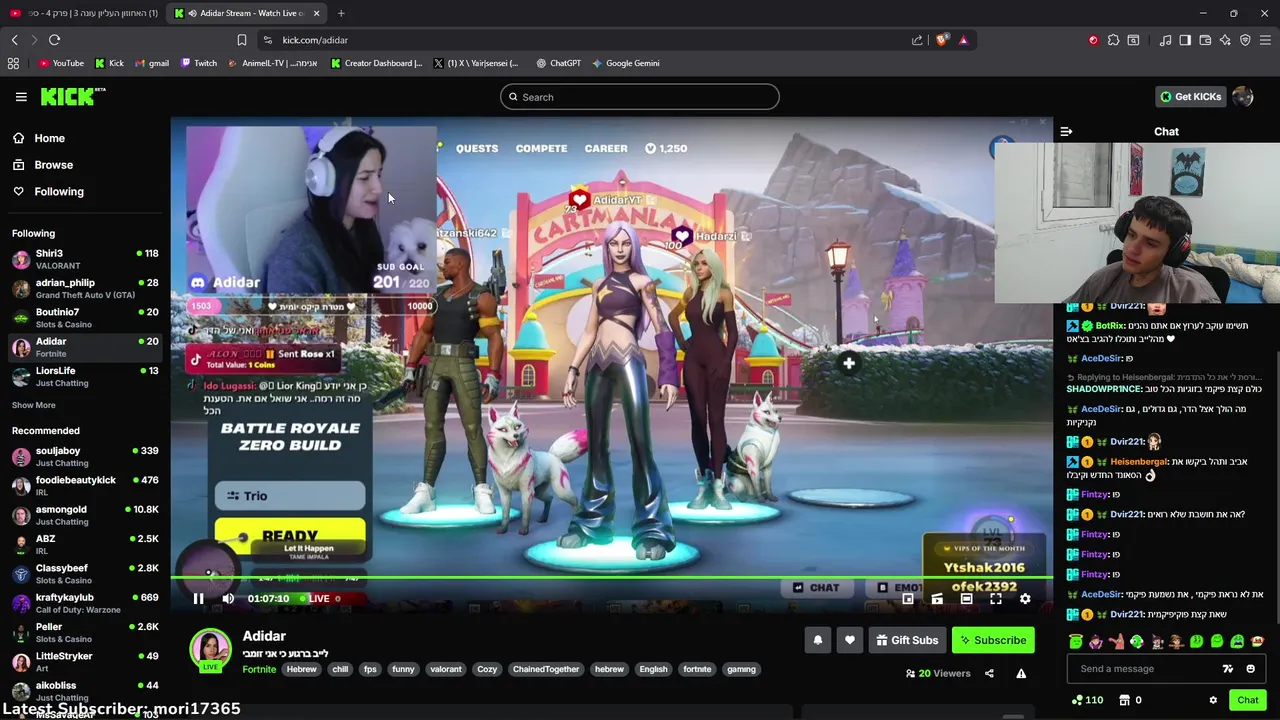Viewport: 1280px width, 720px height.
Task: Toggle theater mode in video player
Action: coord(966,599)
